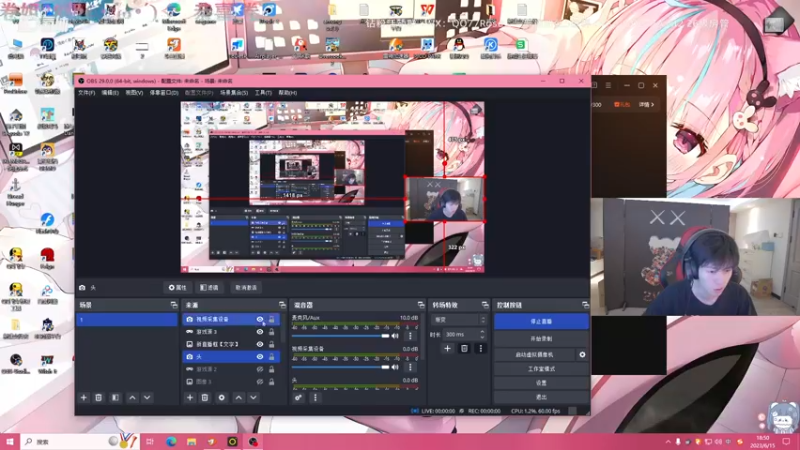Remove selected source using the Sources panel trash icon
Viewport: 800px width, 450px height.
pyautogui.click(x=205, y=397)
